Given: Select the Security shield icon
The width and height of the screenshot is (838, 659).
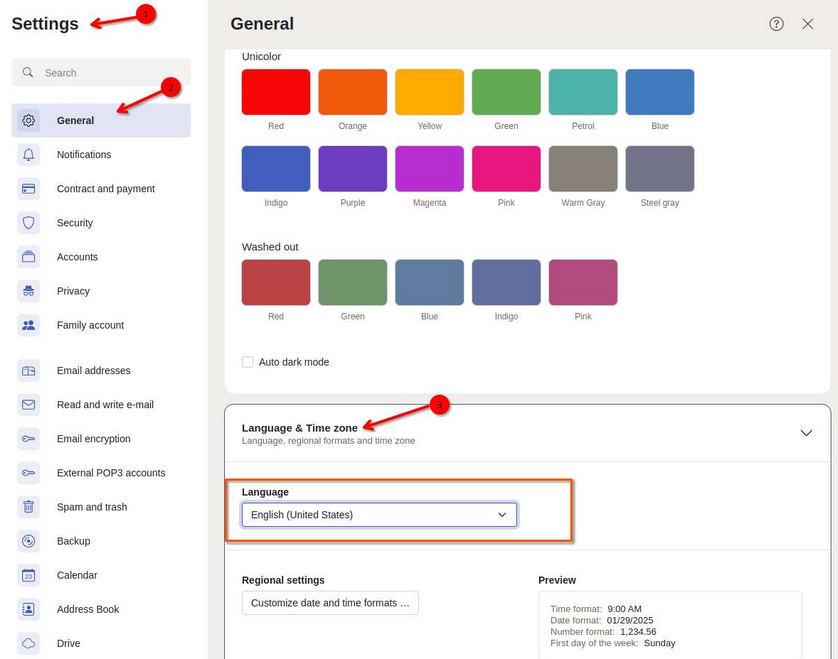Looking at the screenshot, I should (29, 223).
